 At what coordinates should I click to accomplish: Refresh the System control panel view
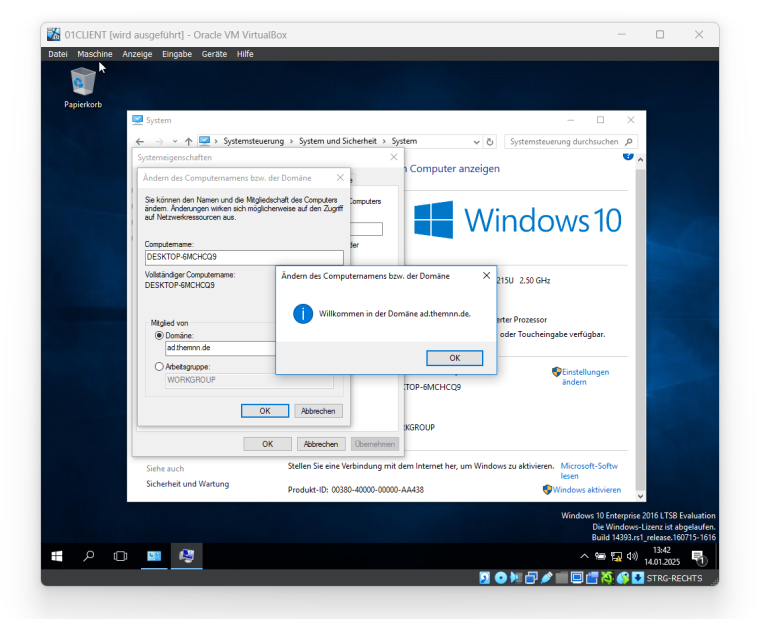coord(490,142)
